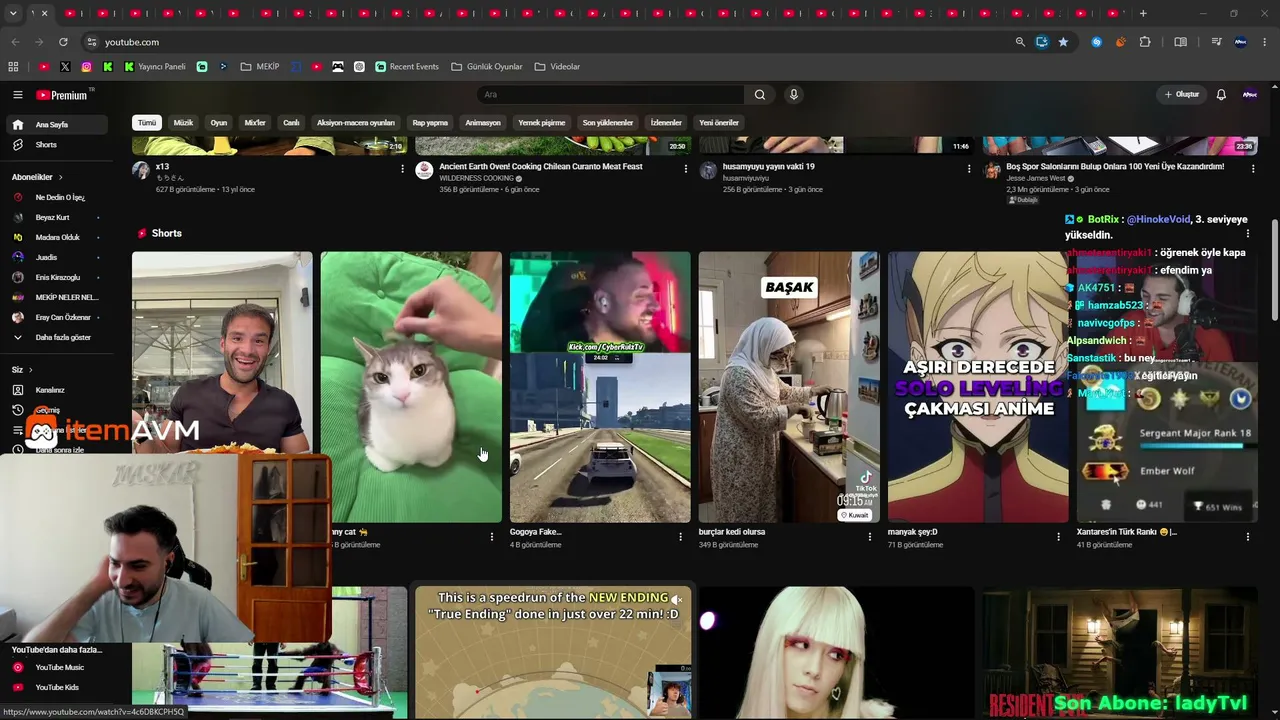Screen dimensions: 1280x720
Task: Go to YouTube Premium home via logo
Action: coord(63,95)
